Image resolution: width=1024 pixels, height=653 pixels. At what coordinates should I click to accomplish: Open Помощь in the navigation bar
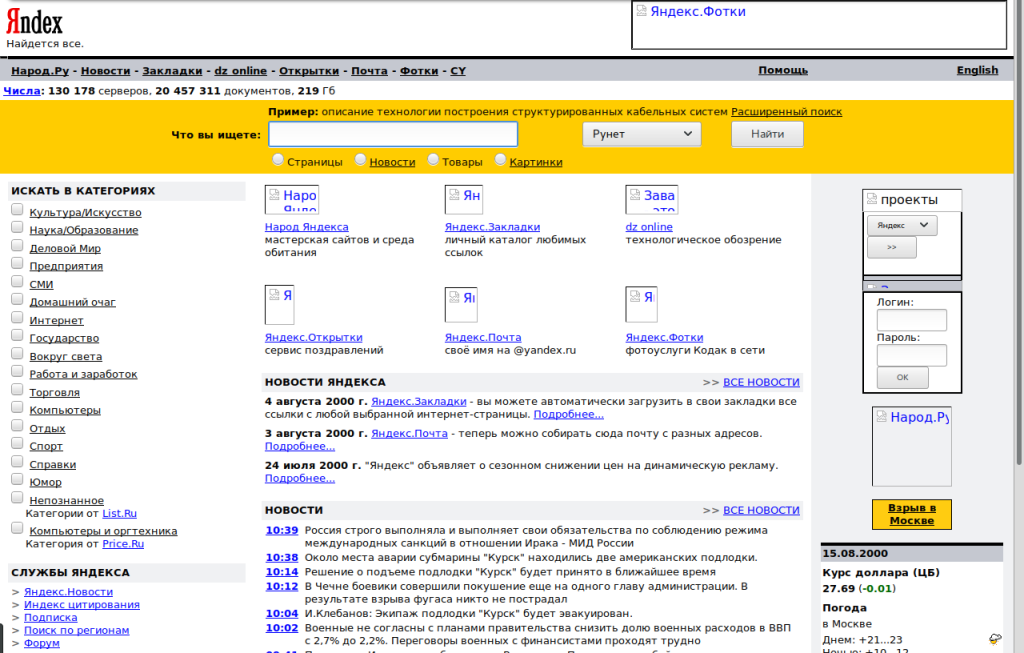click(x=783, y=70)
